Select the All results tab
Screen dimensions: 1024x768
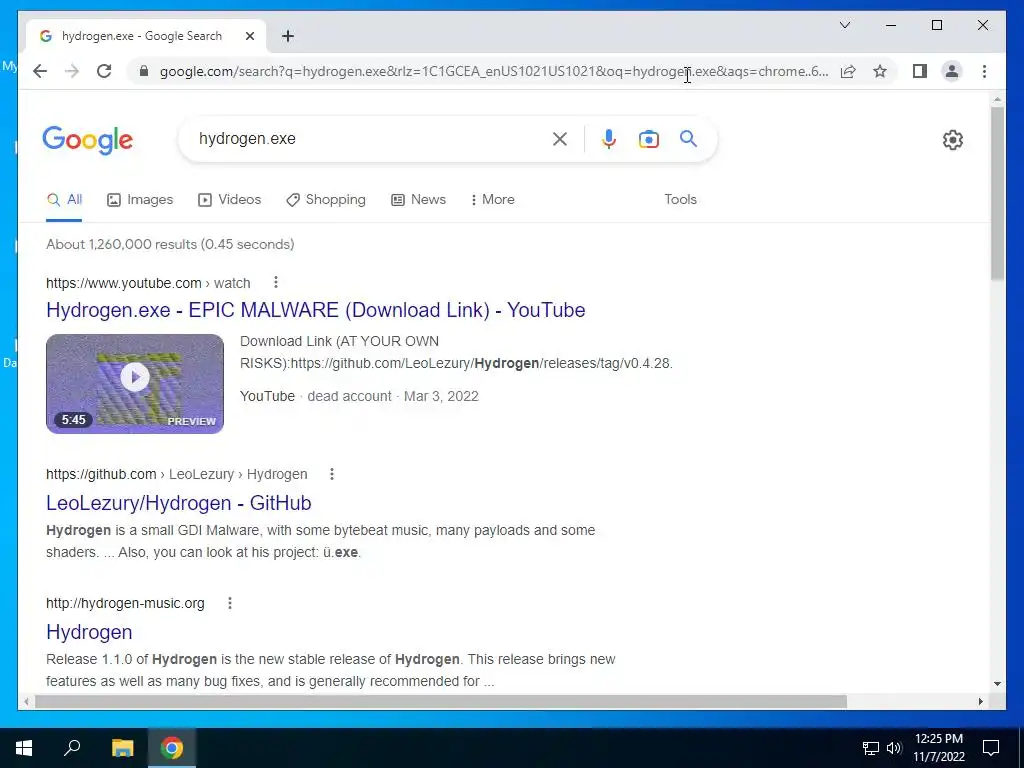click(x=64, y=200)
